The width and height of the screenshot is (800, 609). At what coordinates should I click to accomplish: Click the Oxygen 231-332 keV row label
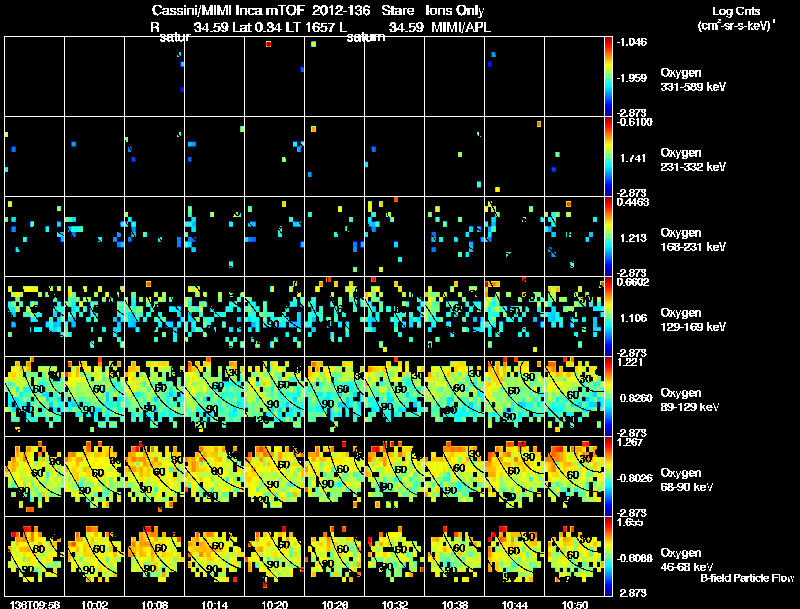click(693, 160)
